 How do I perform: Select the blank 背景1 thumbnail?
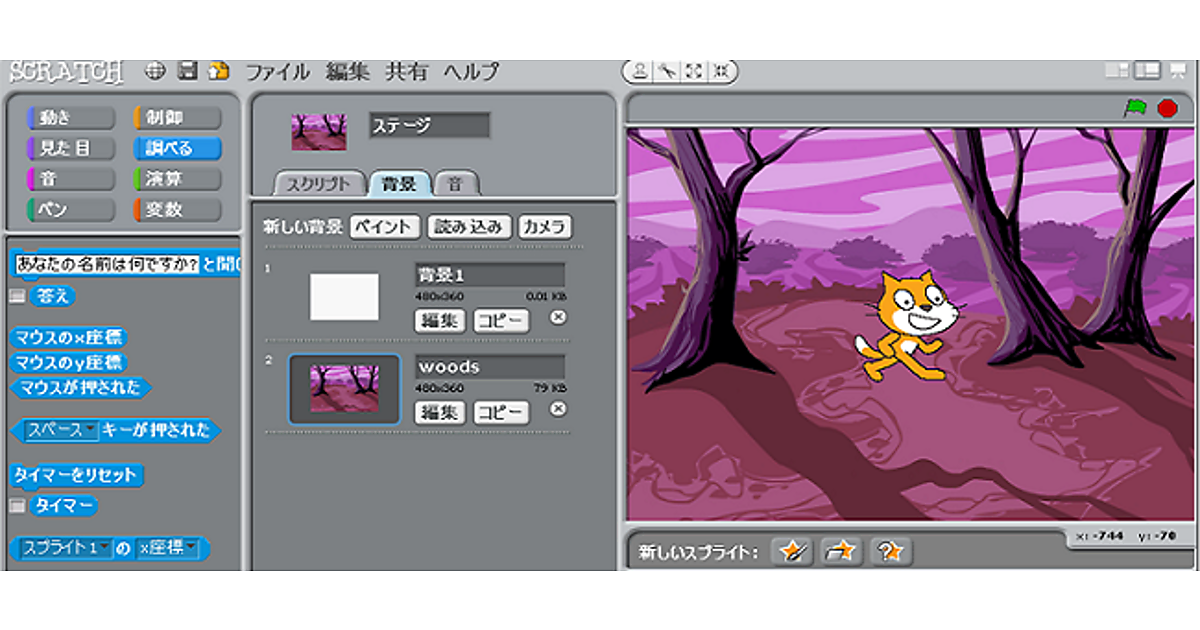pos(344,297)
